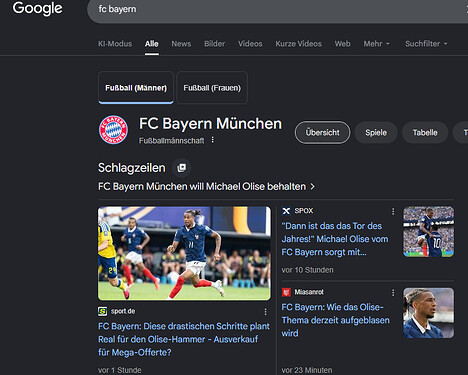Open three-dot options for SPOX article
This screenshot has height=375, width=468.
pyautogui.click(x=393, y=211)
